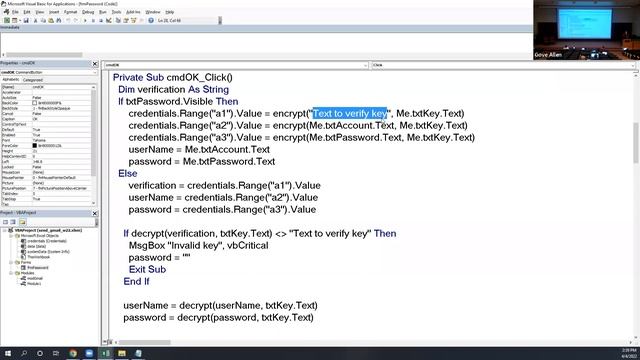Click the Exit Sub line in code
The image size is (640, 360).
(147, 269)
